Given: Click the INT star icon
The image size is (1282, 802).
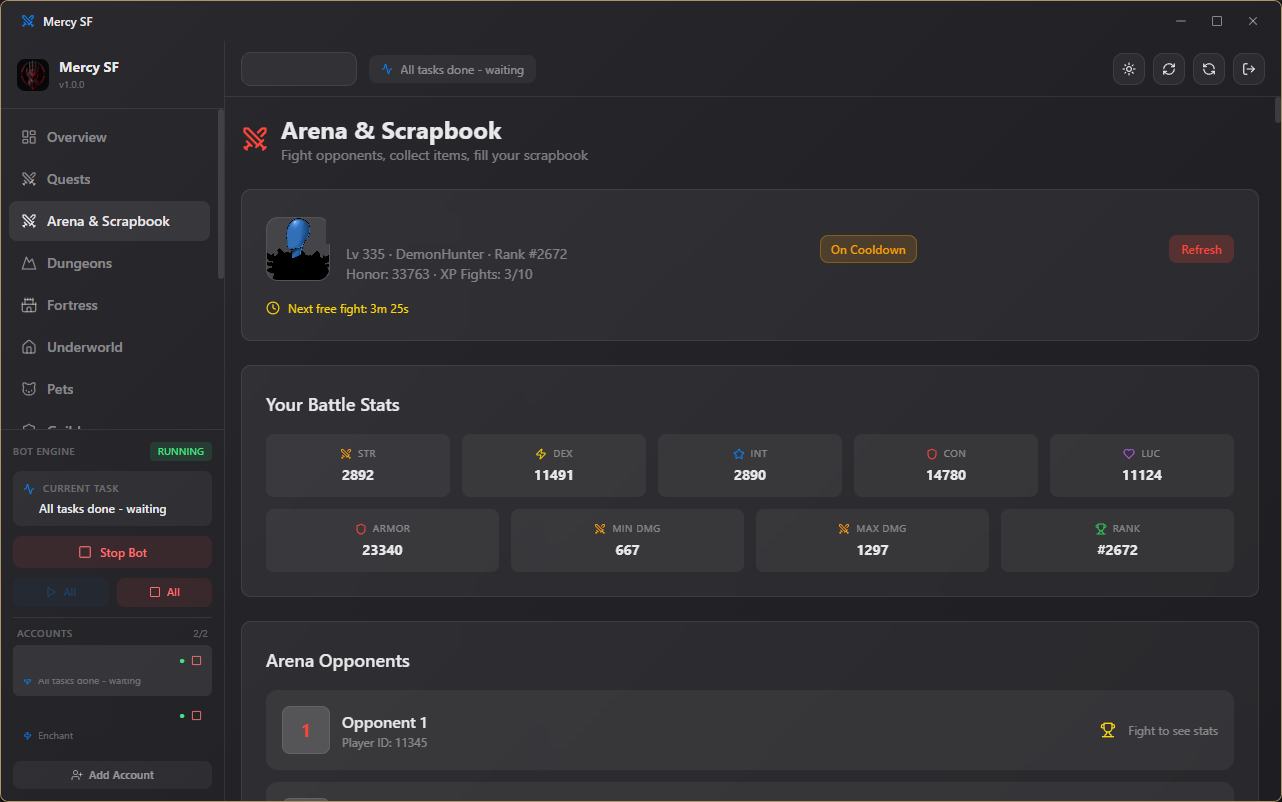Looking at the screenshot, I should coord(738,454).
